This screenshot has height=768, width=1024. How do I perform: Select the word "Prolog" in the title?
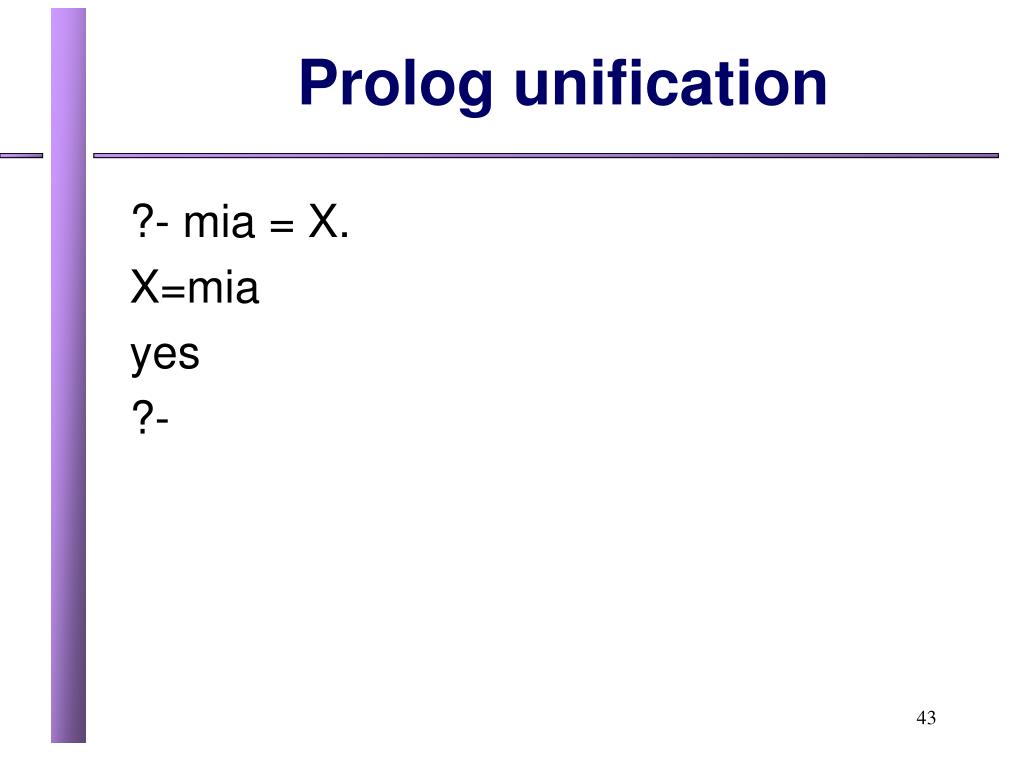(396, 85)
